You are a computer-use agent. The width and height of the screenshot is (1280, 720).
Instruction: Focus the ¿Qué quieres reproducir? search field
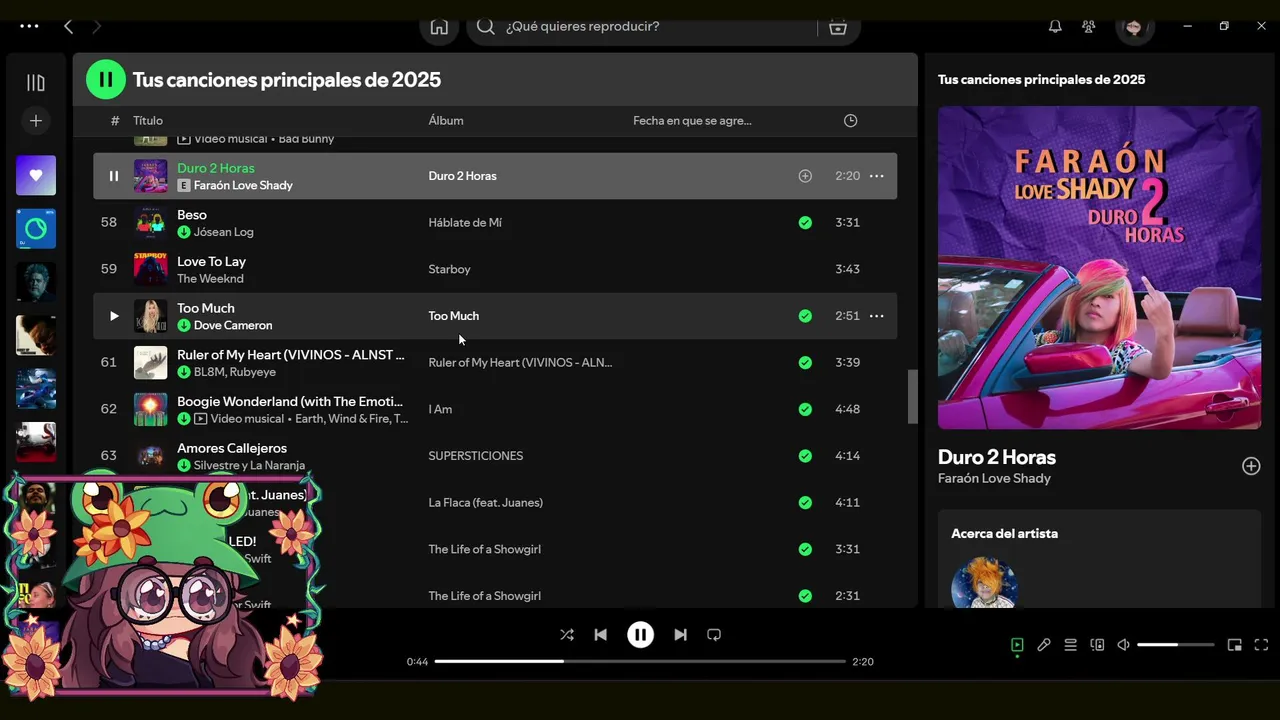[660, 27]
